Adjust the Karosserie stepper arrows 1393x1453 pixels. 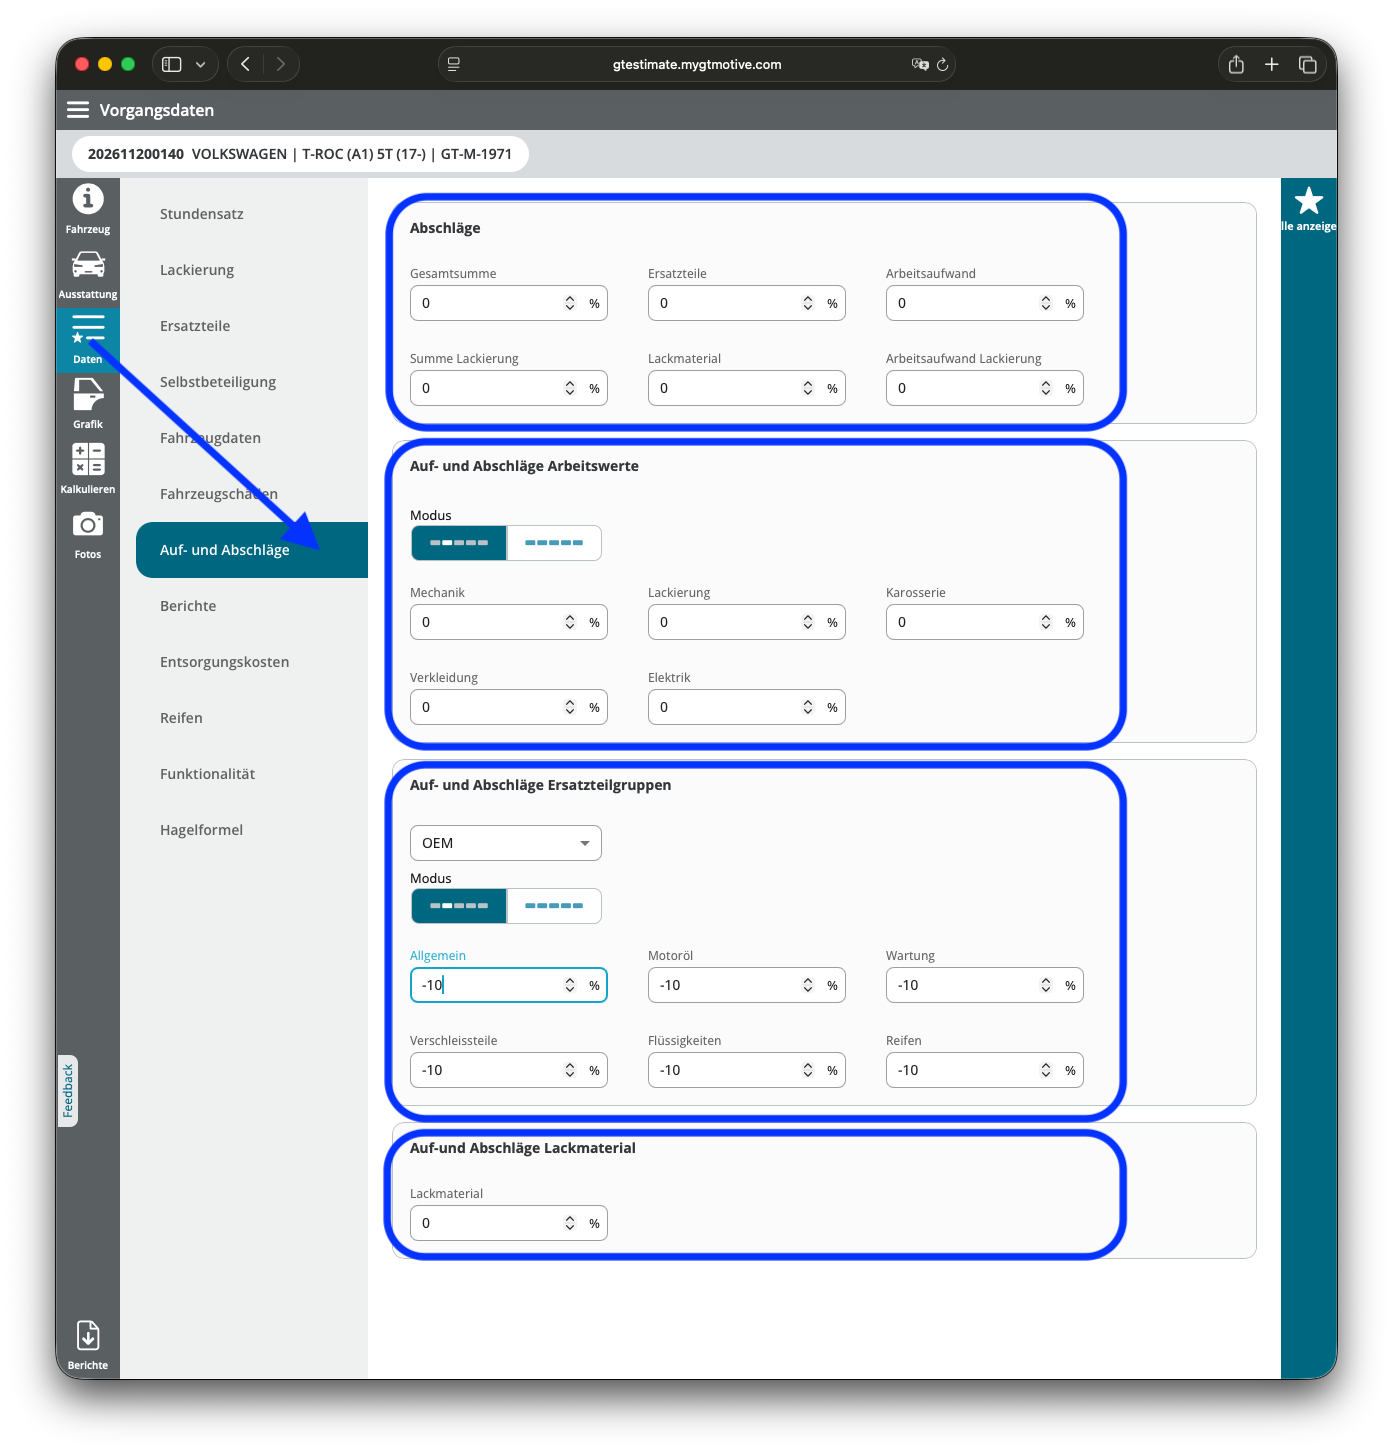click(x=1046, y=622)
